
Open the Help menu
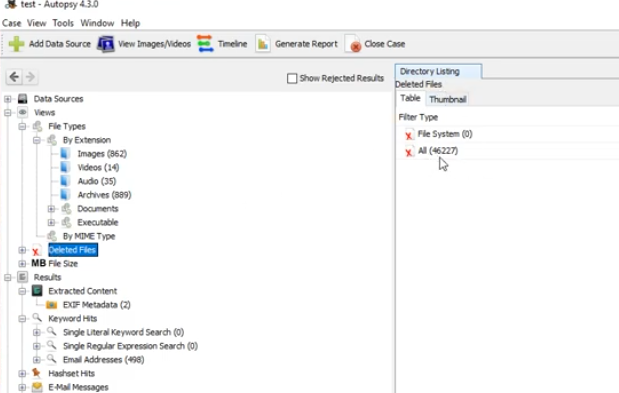click(130, 23)
